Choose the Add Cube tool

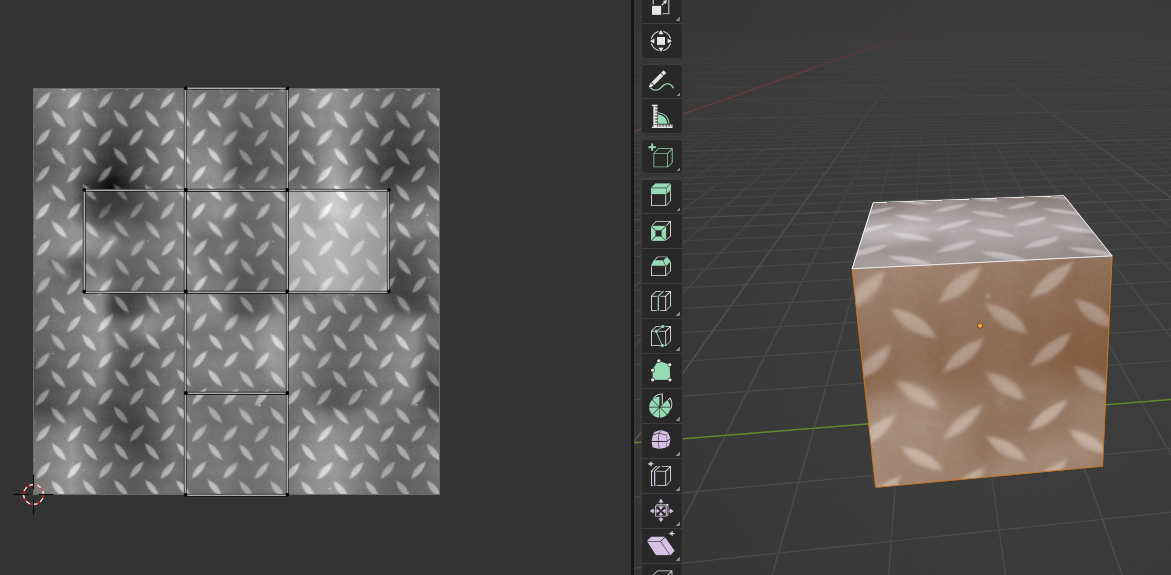click(x=662, y=156)
